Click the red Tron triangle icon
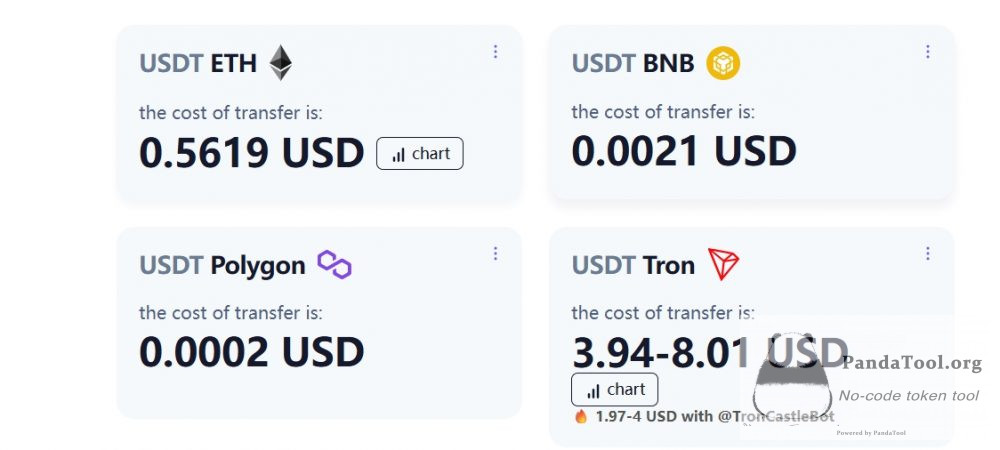 point(723,264)
